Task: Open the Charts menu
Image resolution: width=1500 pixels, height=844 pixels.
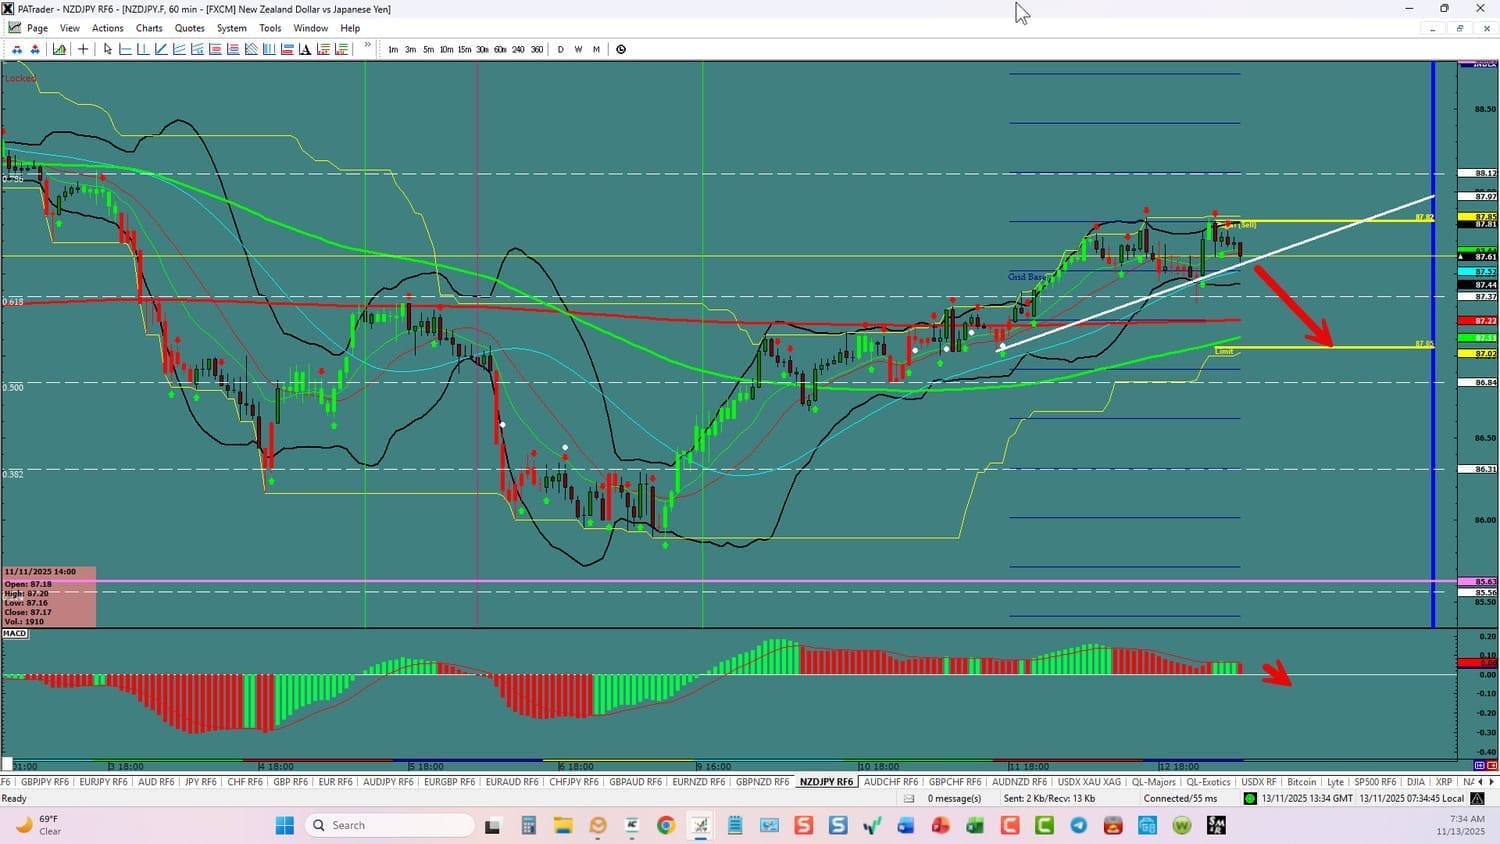Action: pyautogui.click(x=149, y=28)
